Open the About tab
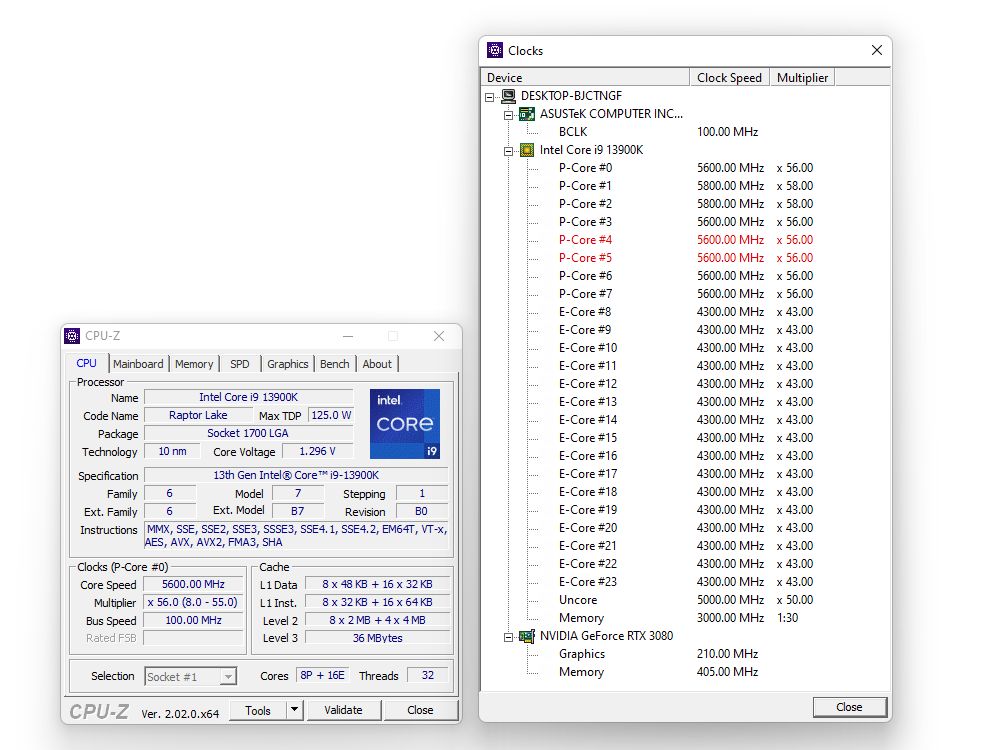 tap(377, 364)
